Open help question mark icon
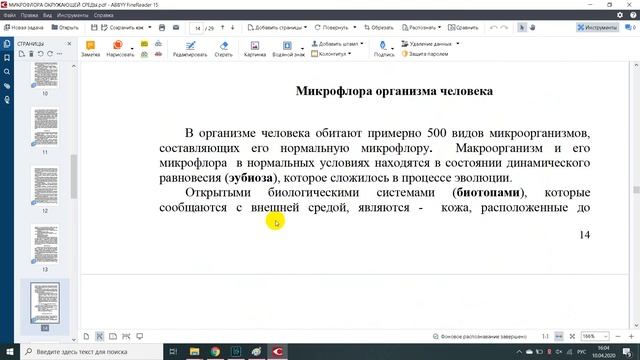Image resolution: width=640 pixels, height=360 pixels. point(633,15)
